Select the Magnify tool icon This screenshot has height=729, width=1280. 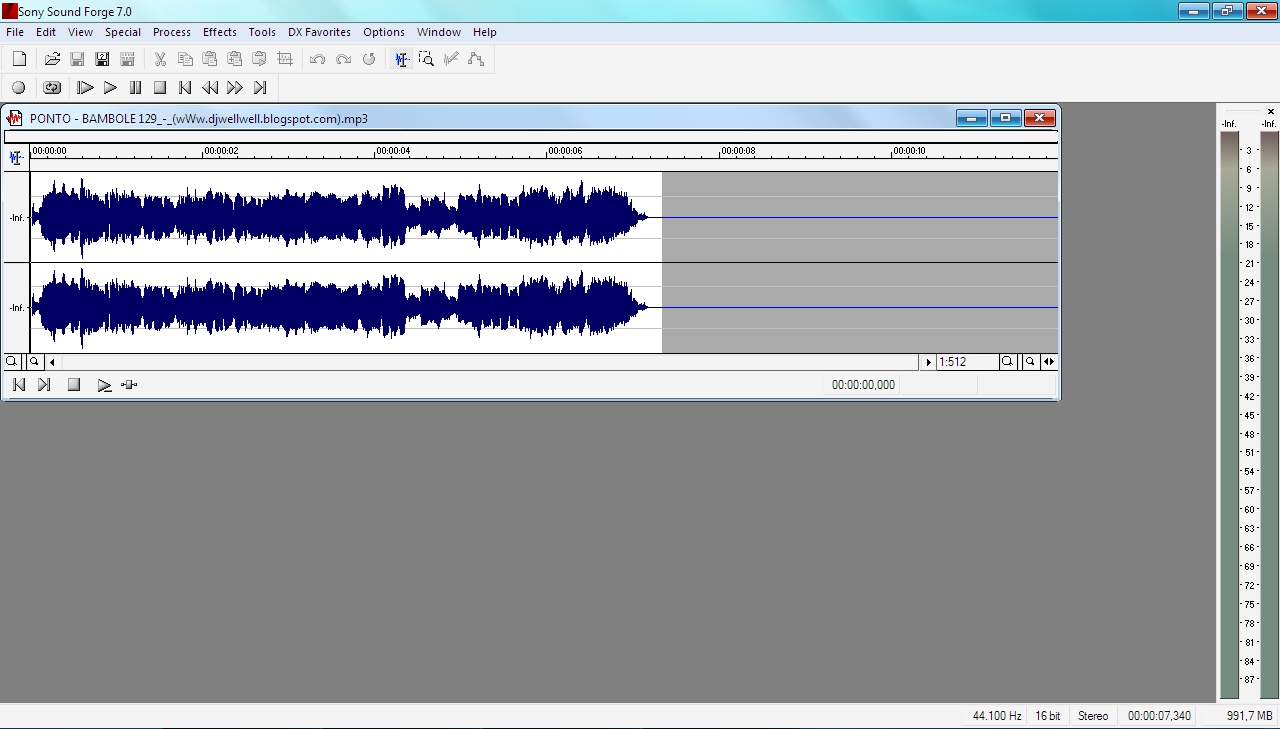pyautogui.click(x=426, y=59)
